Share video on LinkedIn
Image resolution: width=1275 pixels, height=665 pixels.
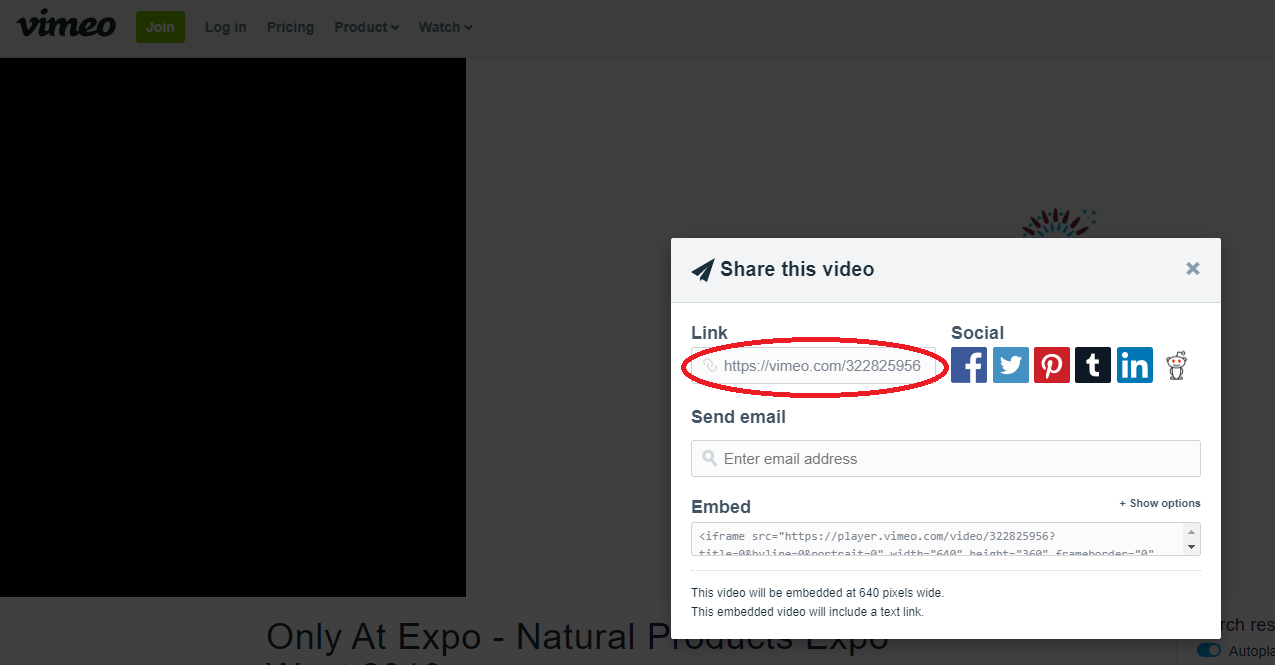pyautogui.click(x=1135, y=365)
